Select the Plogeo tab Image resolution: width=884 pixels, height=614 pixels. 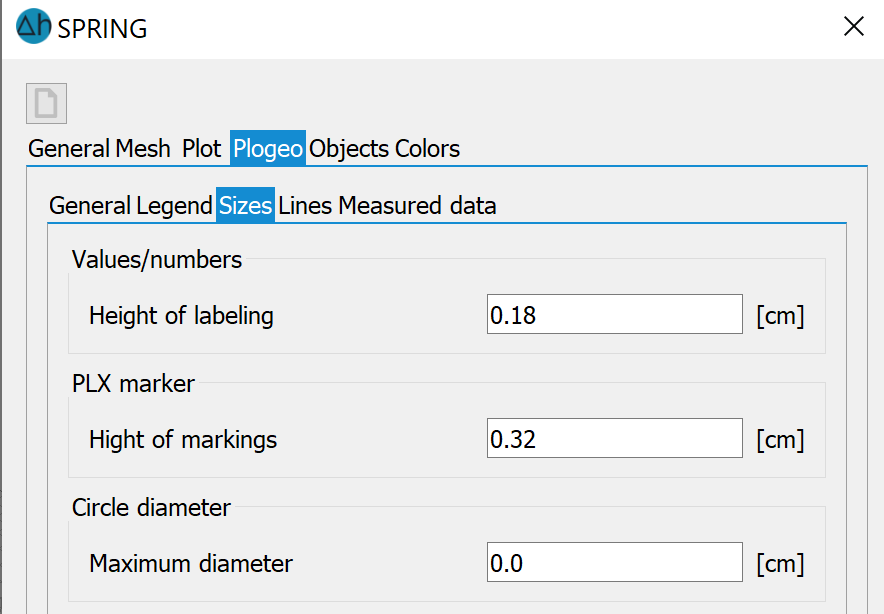pyautogui.click(x=268, y=149)
